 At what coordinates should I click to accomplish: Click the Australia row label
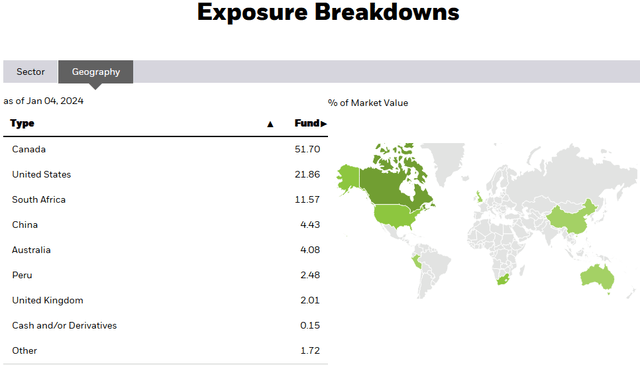click(31, 250)
